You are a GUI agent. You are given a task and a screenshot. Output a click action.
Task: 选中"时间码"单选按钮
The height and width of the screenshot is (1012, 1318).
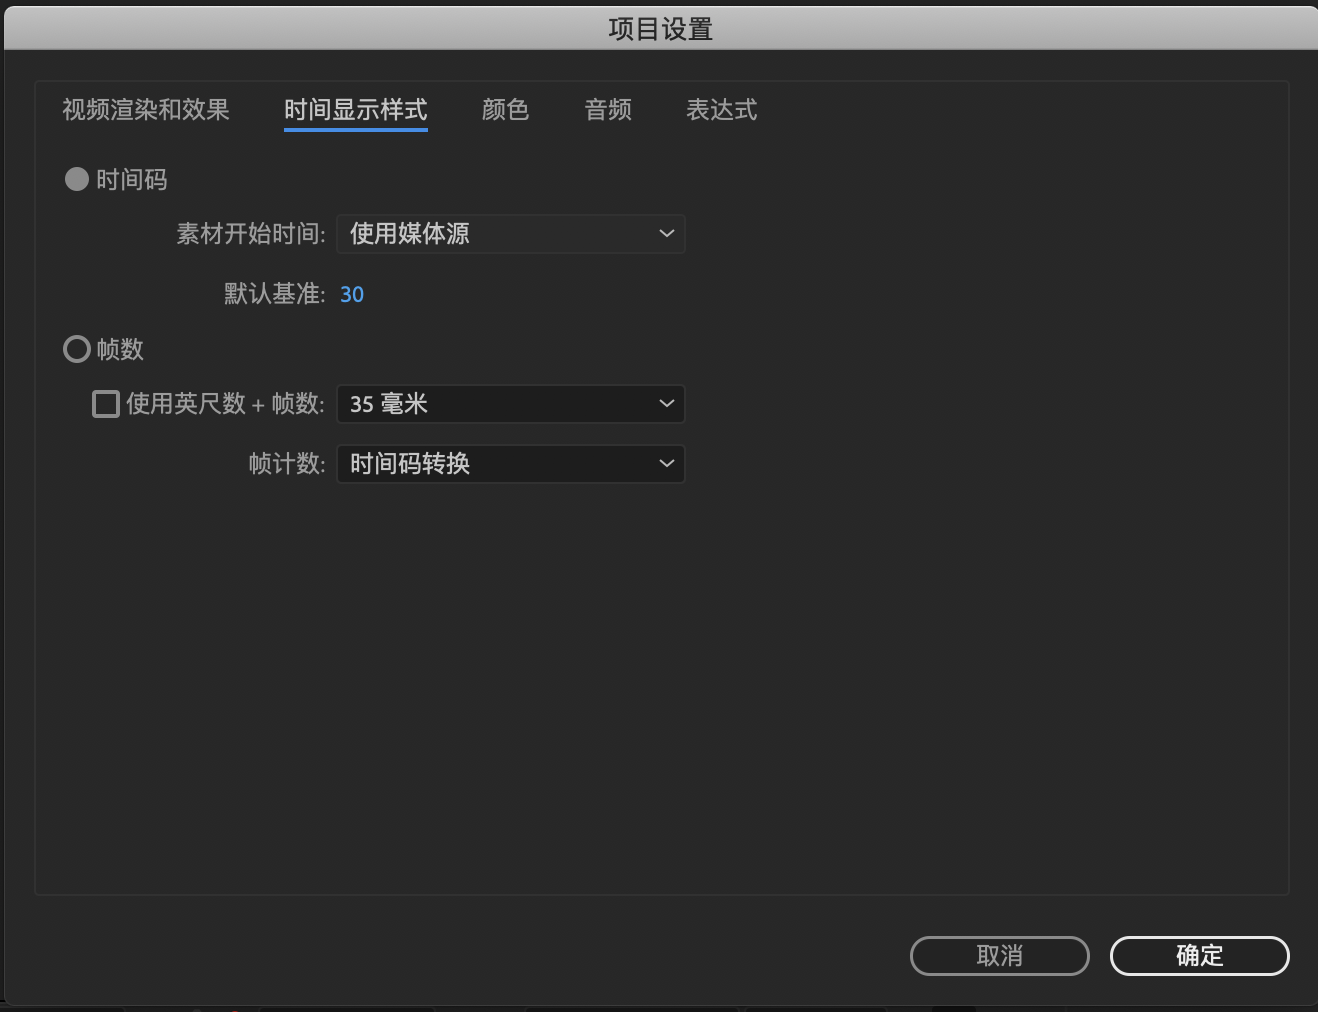coord(77,179)
